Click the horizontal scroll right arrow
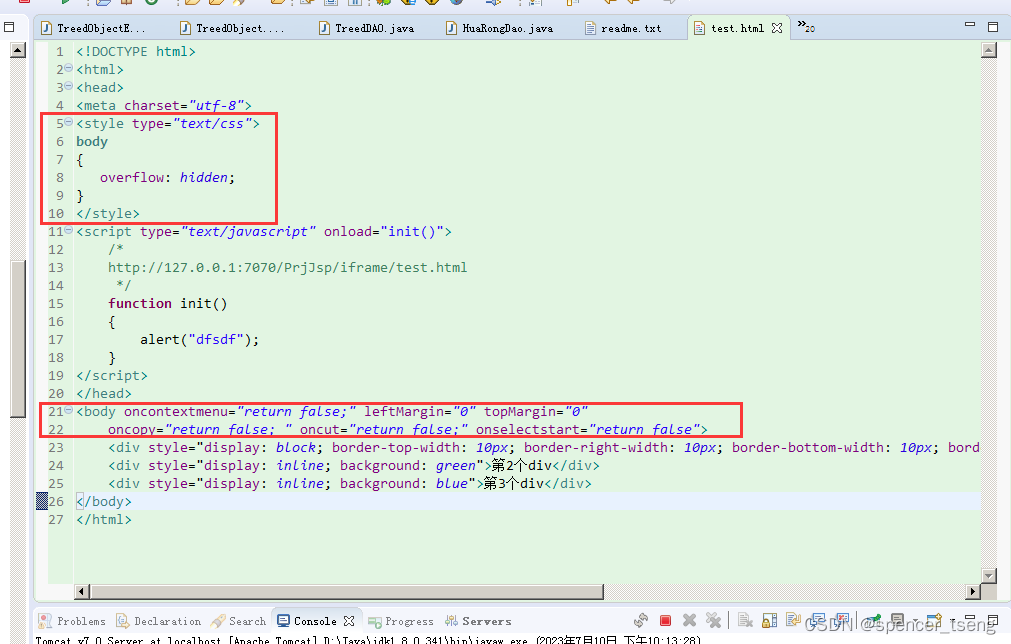1011x644 pixels. click(x=973, y=591)
